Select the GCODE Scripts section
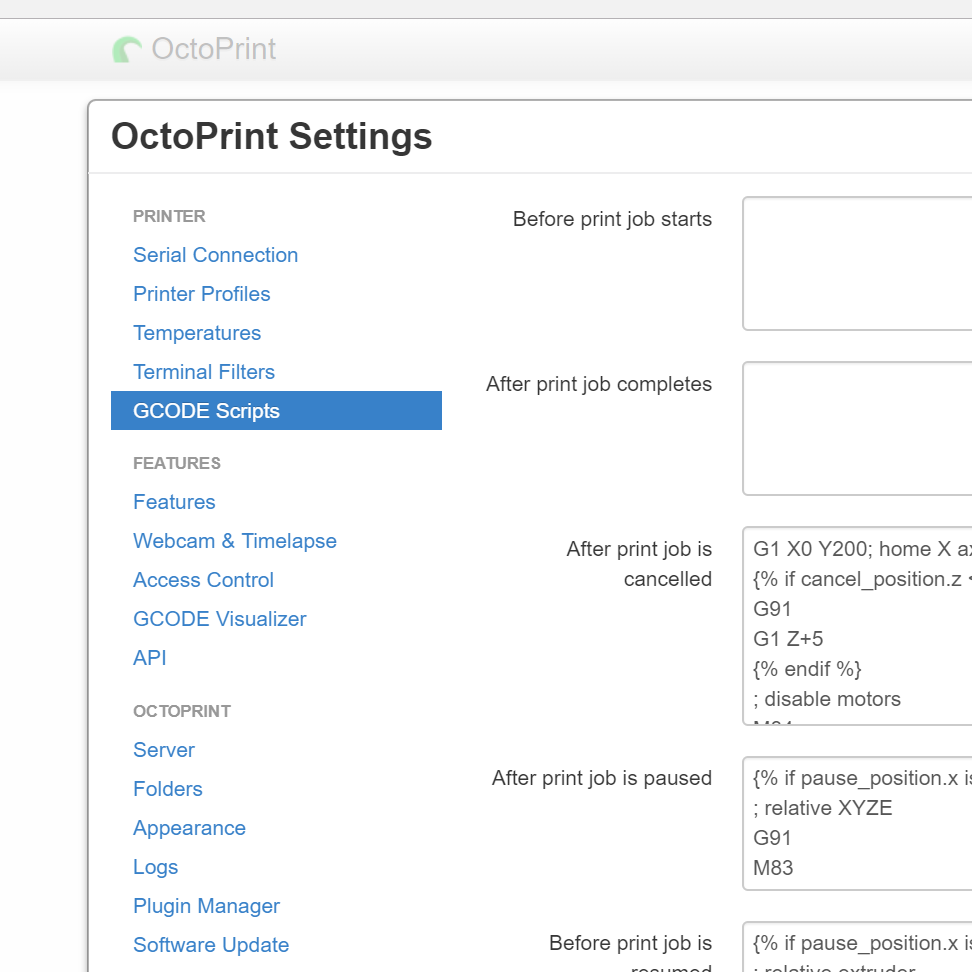Image resolution: width=972 pixels, height=972 pixels. [206, 411]
